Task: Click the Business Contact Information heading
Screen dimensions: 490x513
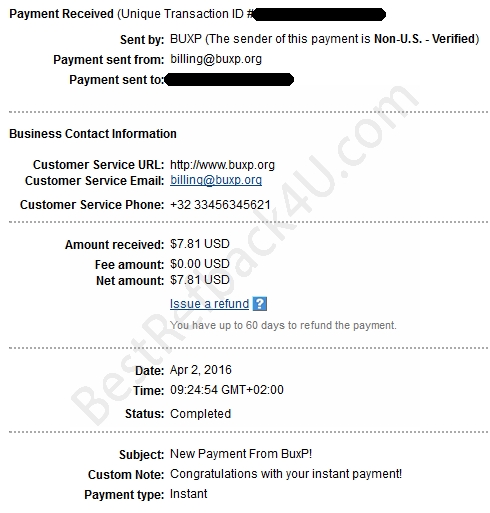Action: 93,134
